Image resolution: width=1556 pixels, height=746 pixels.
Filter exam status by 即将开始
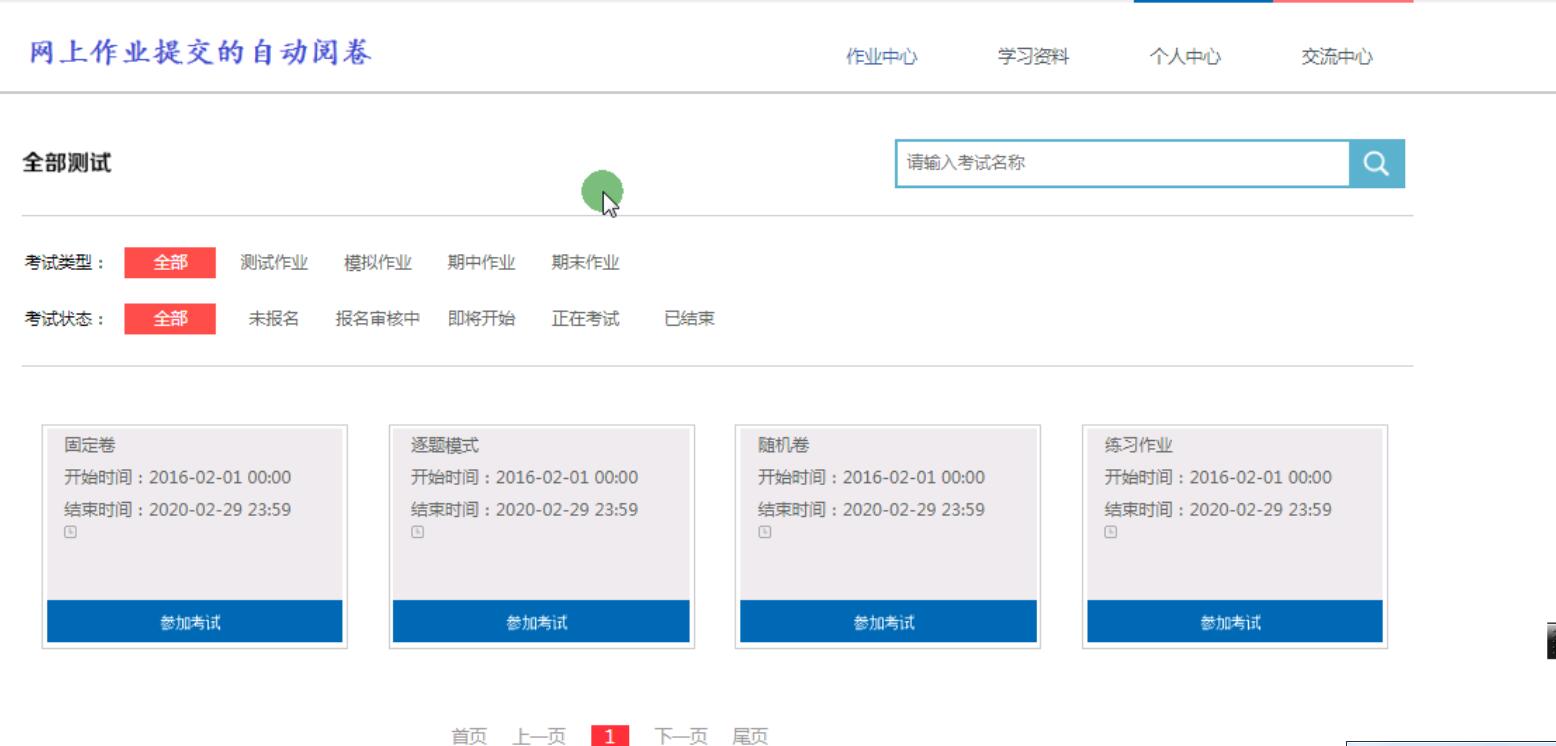click(x=481, y=319)
